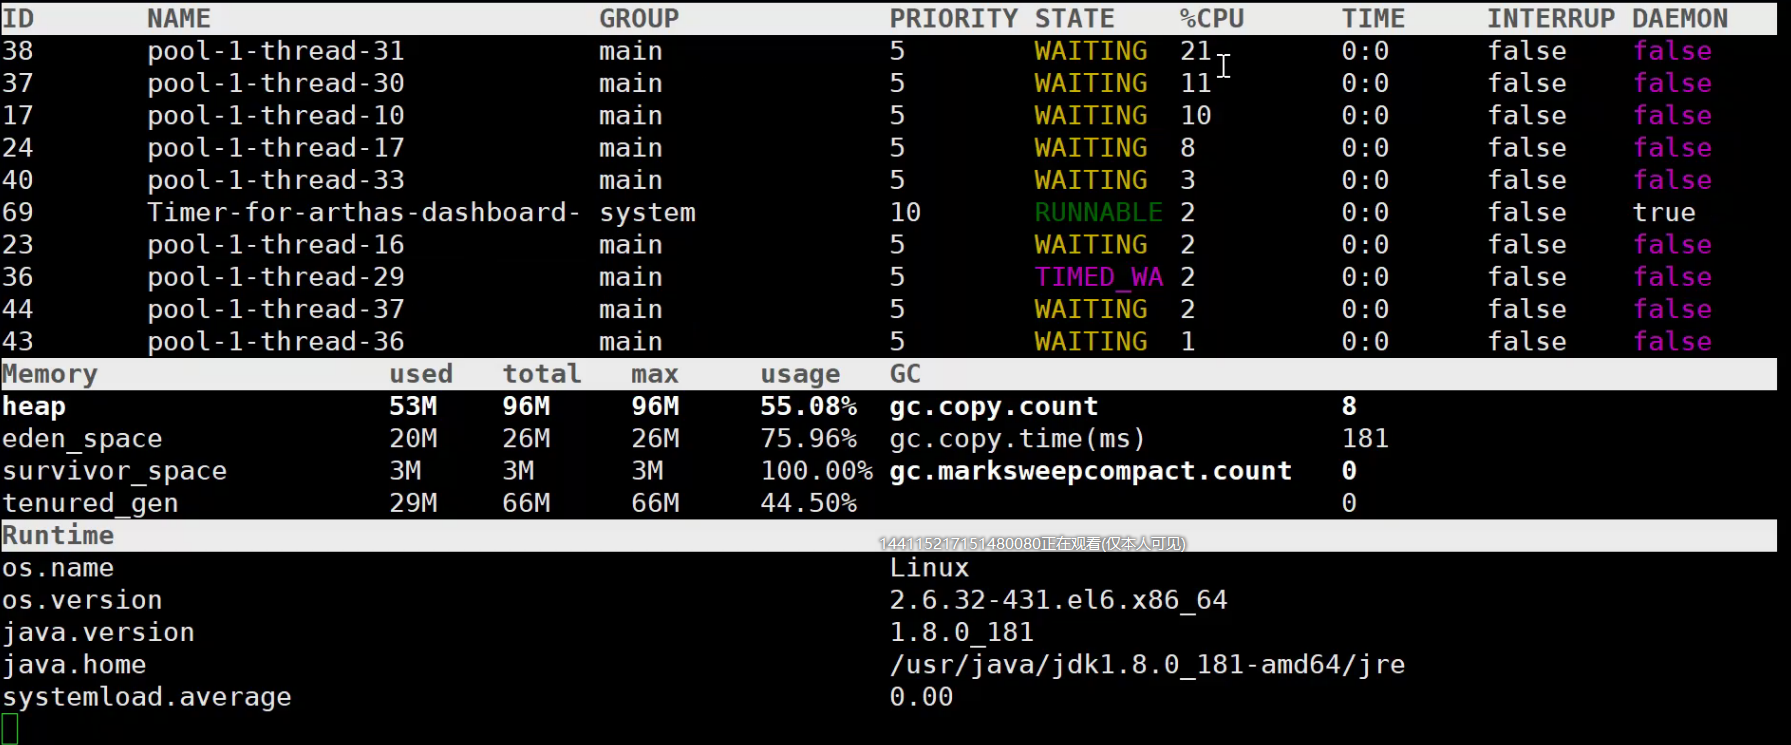
Task: Click the Runtime section header
Action: (58, 536)
